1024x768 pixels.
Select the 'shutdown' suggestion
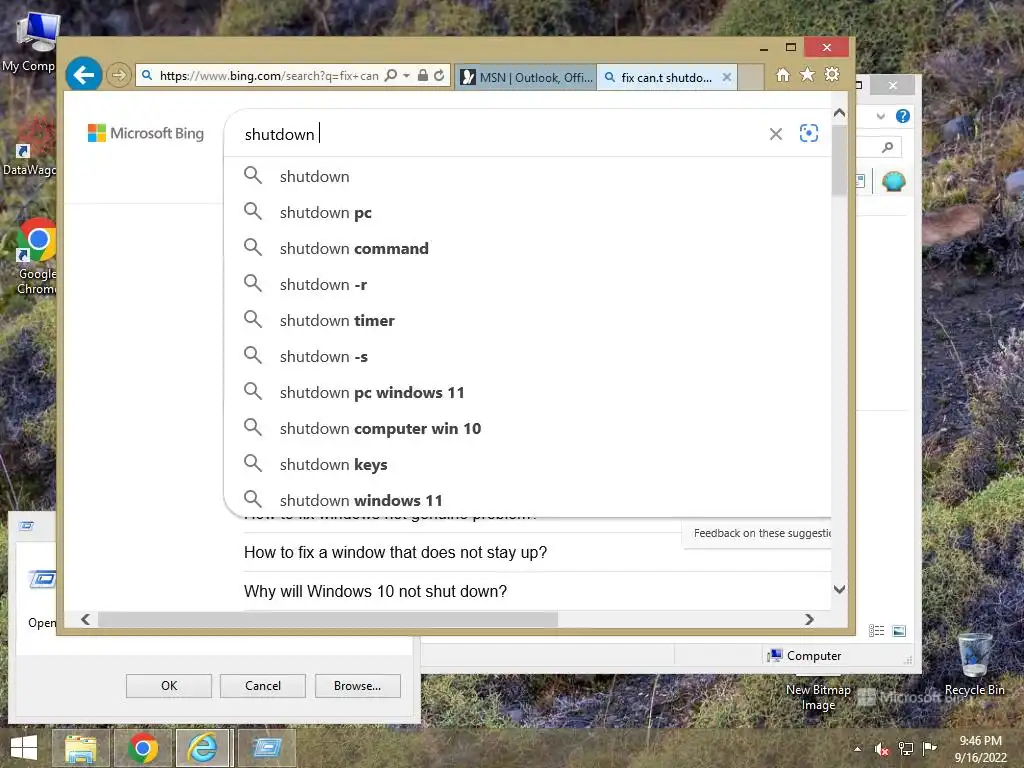[x=528, y=176]
